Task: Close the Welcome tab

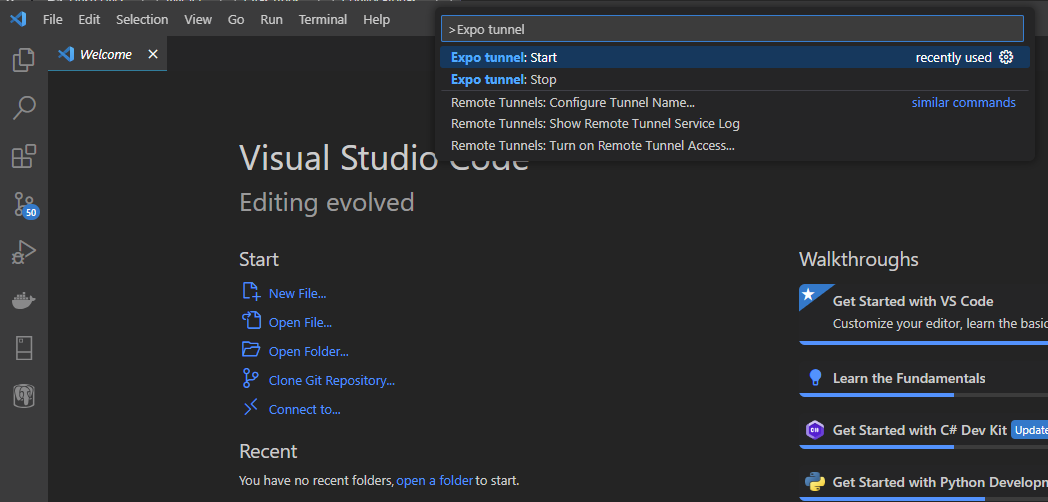Action: point(153,54)
